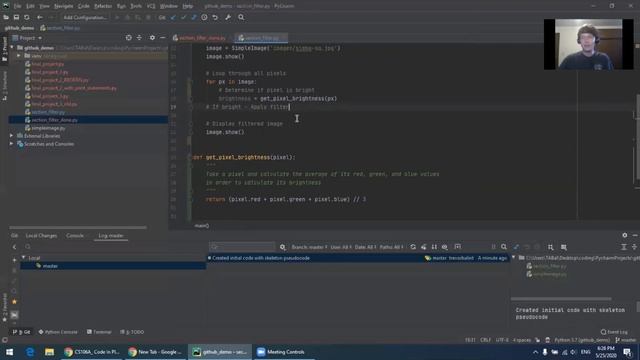Click the plus new branch icon
Viewport: 640px width, 360px height.
[14, 260]
